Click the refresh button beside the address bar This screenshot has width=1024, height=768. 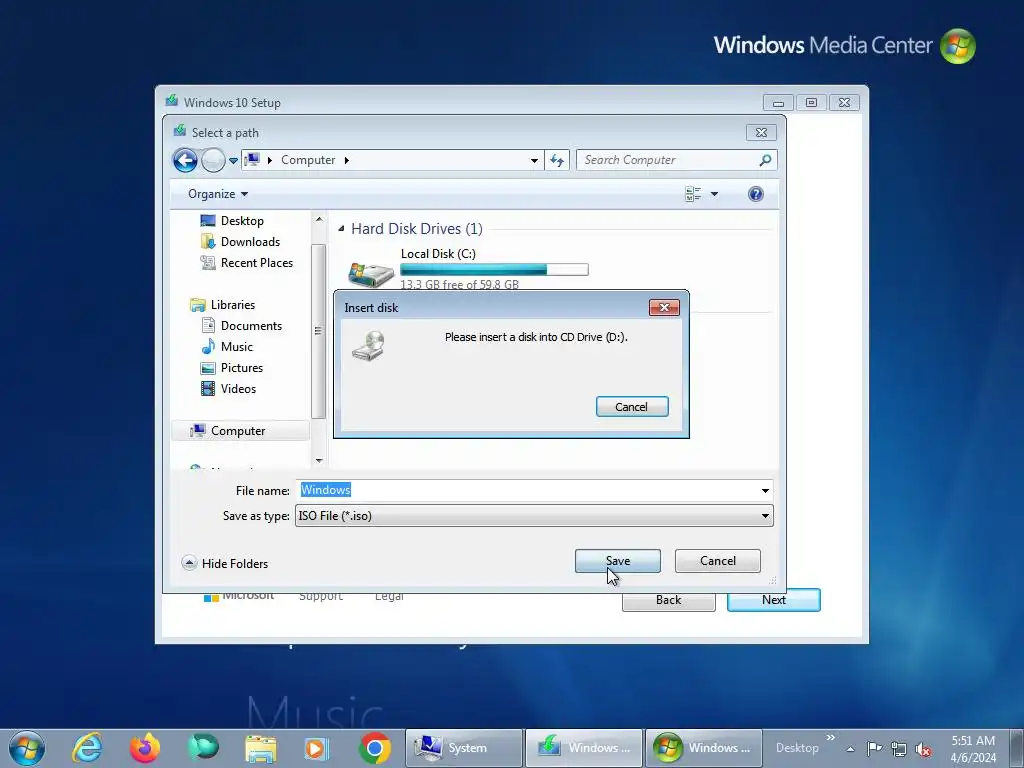click(x=556, y=160)
